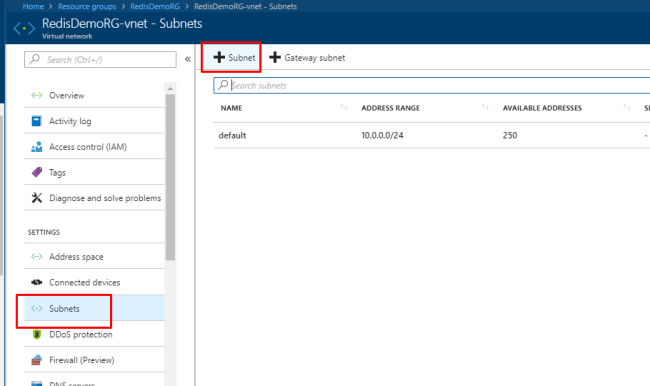Image resolution: width=650 pixels, height=386 pixels.
Task: Click the Activity log icon
Action: coord(36,121)
